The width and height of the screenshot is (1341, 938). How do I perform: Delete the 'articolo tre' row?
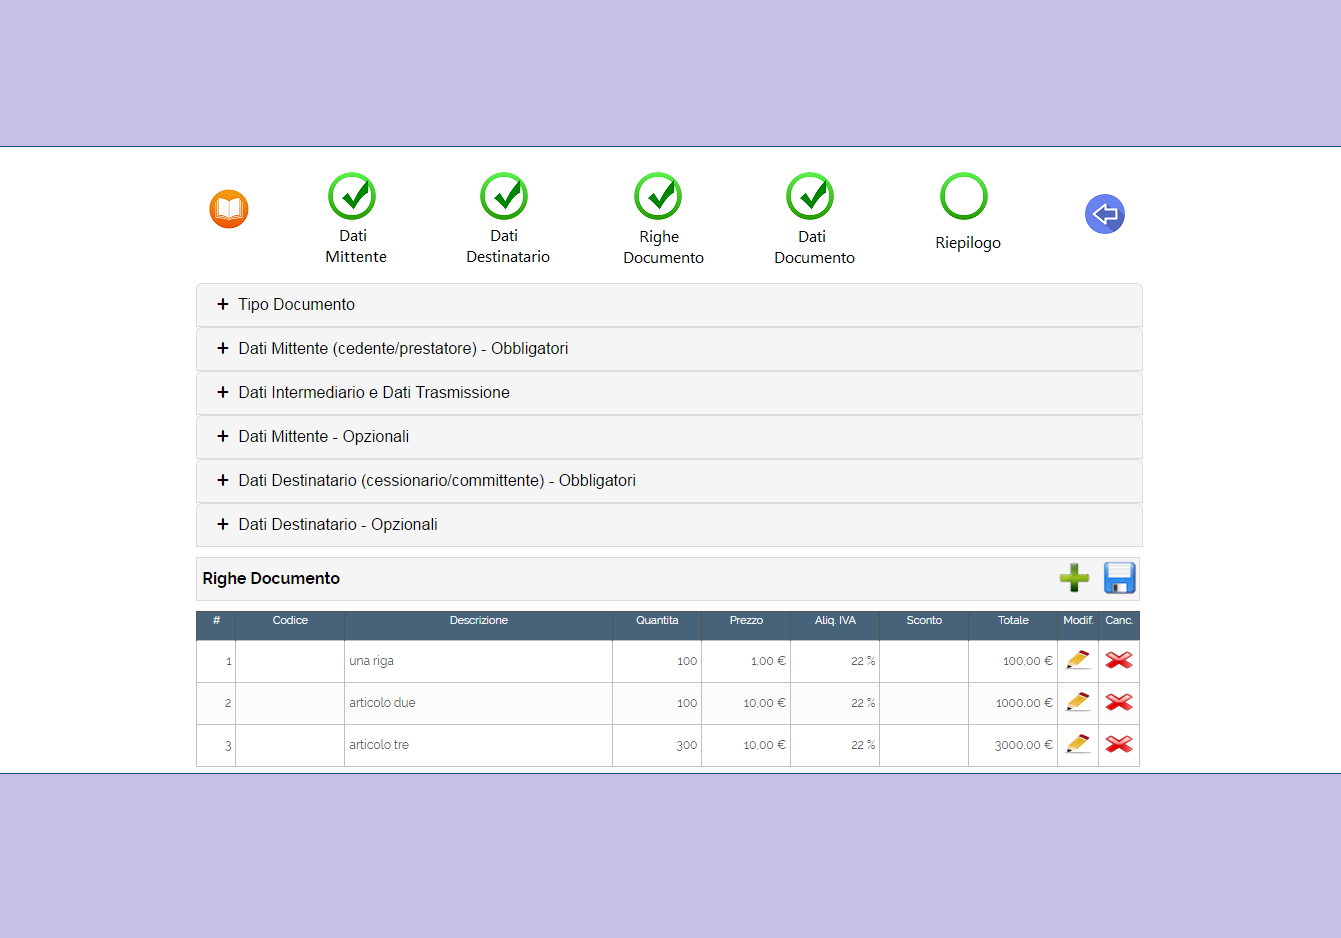[1119, 744]
